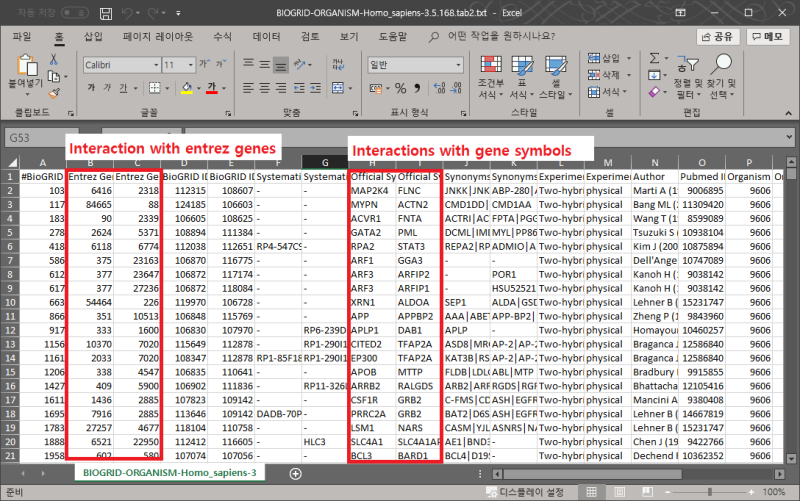The image size is (800, 501).
Task: Click the New Sheet plus button
Action: click(295, 474)
